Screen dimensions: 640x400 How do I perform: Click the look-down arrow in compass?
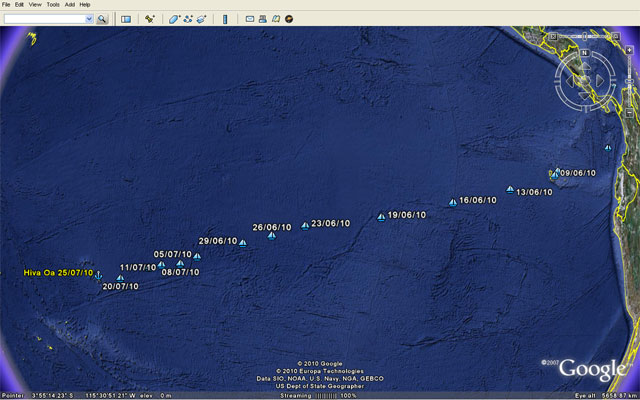point(585,96)
